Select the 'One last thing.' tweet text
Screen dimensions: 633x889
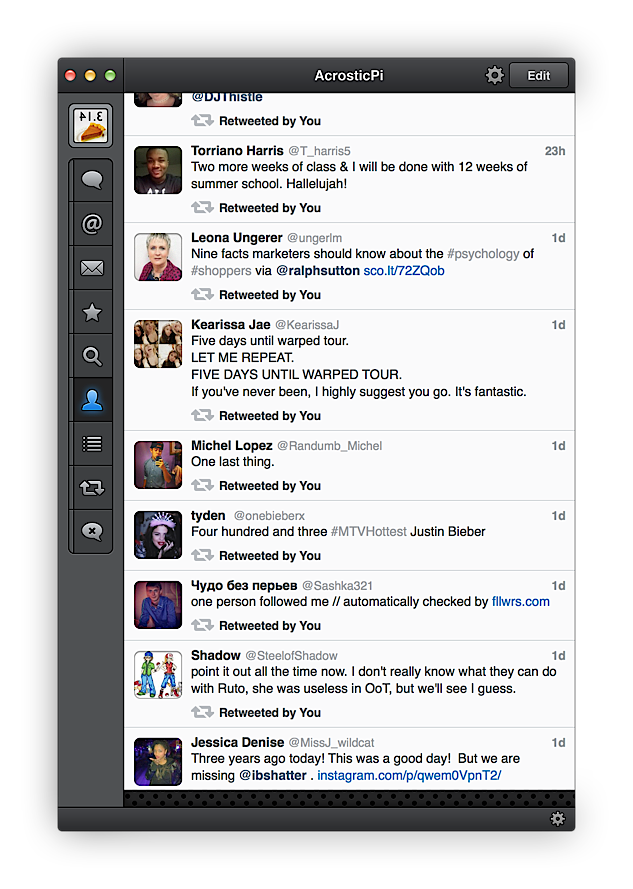(233, 462)
